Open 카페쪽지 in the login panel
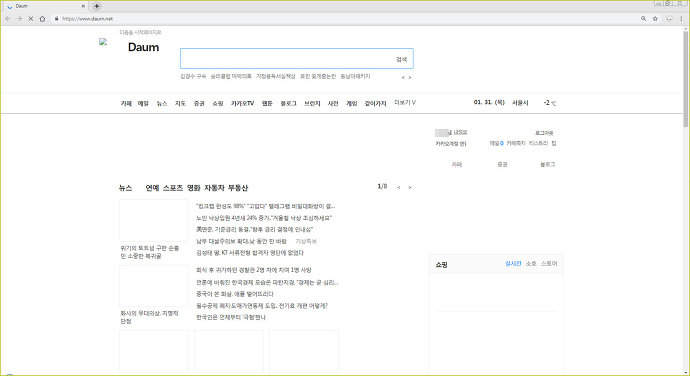The height and width of the screenshot is (376, 690). (x=516, y=143)
